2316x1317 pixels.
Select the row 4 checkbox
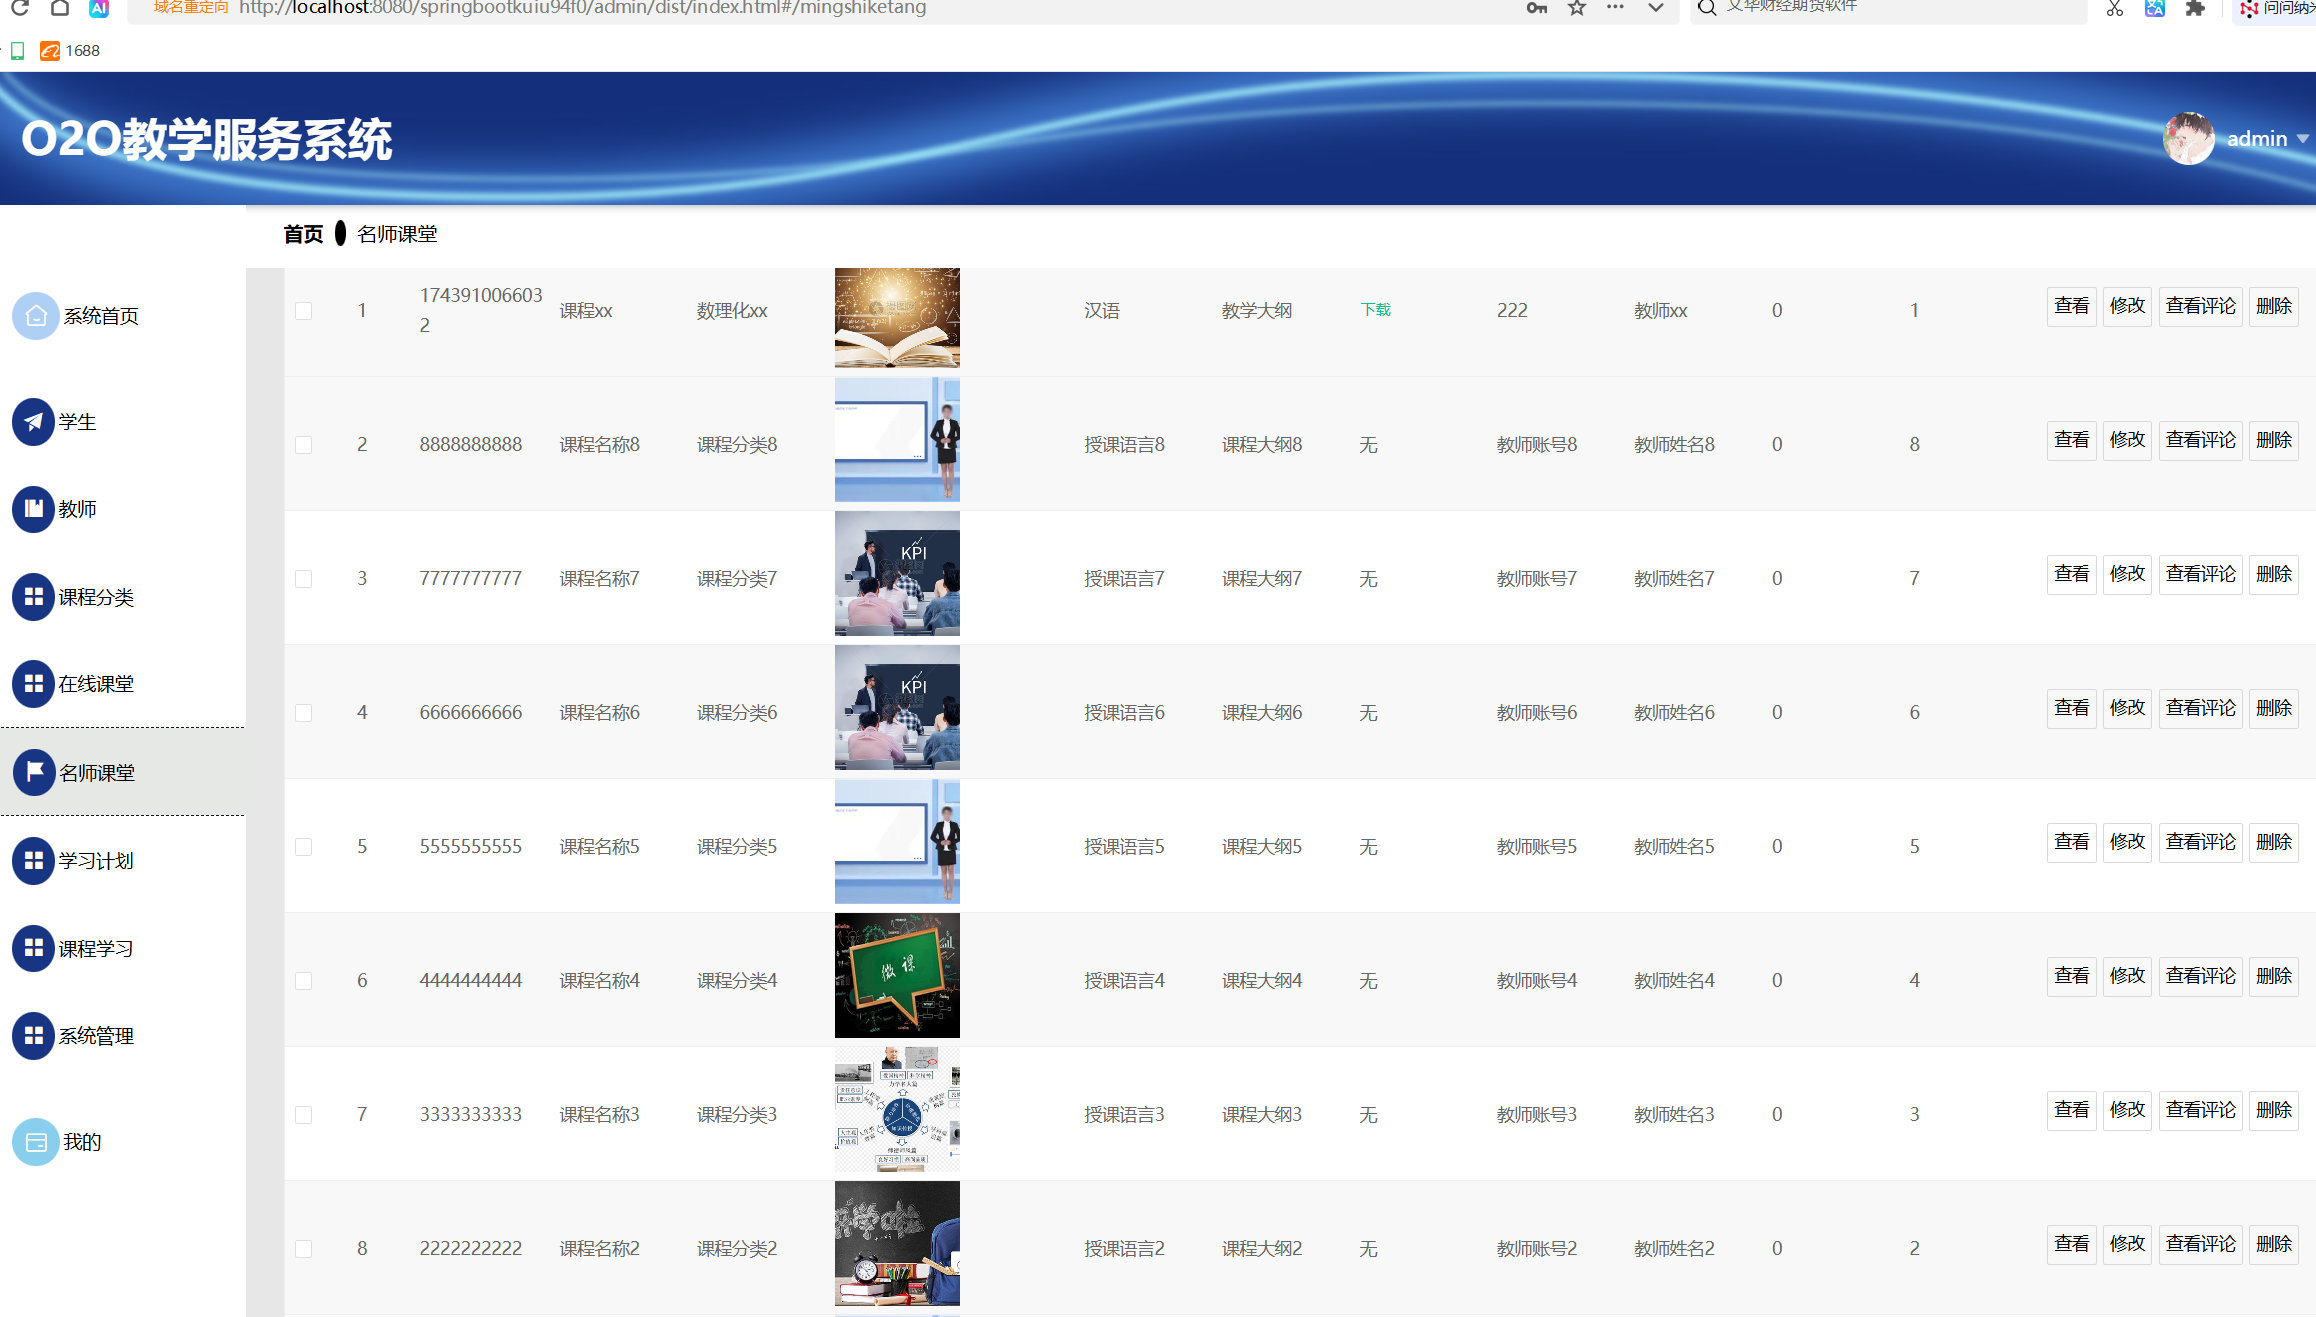point(303,713)
